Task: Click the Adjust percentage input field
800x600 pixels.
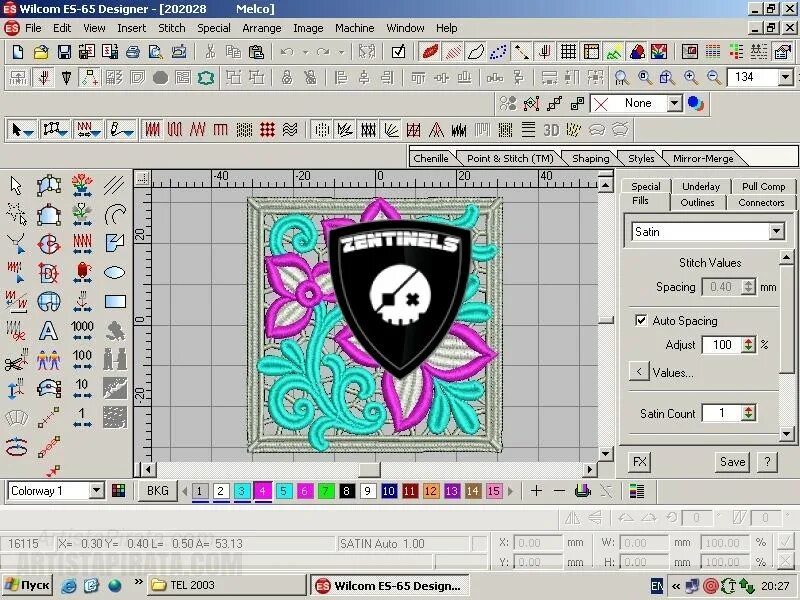Action: point(722,345)
